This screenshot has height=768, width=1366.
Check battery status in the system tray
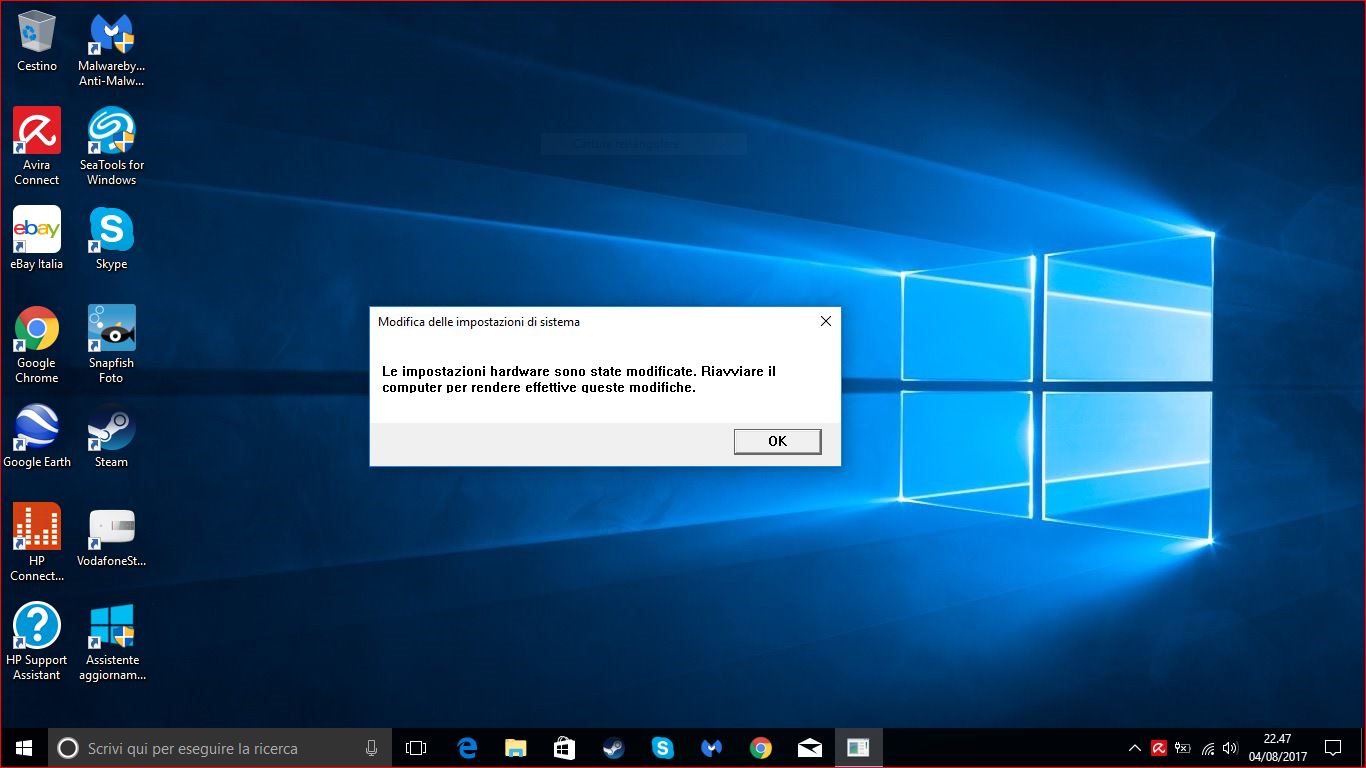pyautogui.click(x=1183, y=748)
